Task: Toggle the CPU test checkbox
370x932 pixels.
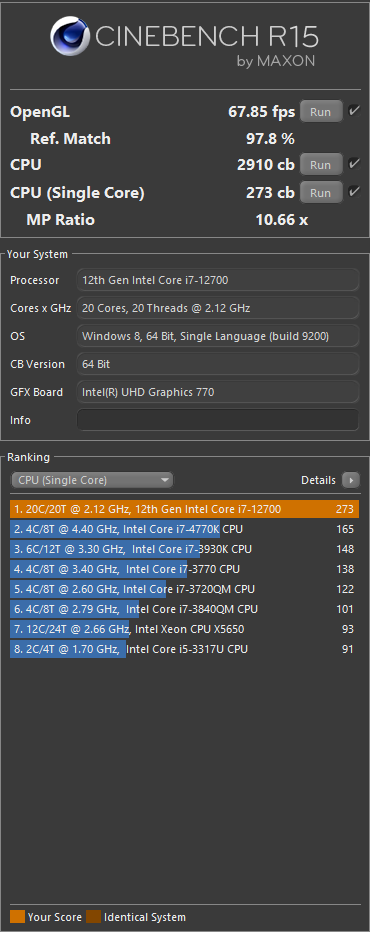Action: click(354, 163)
